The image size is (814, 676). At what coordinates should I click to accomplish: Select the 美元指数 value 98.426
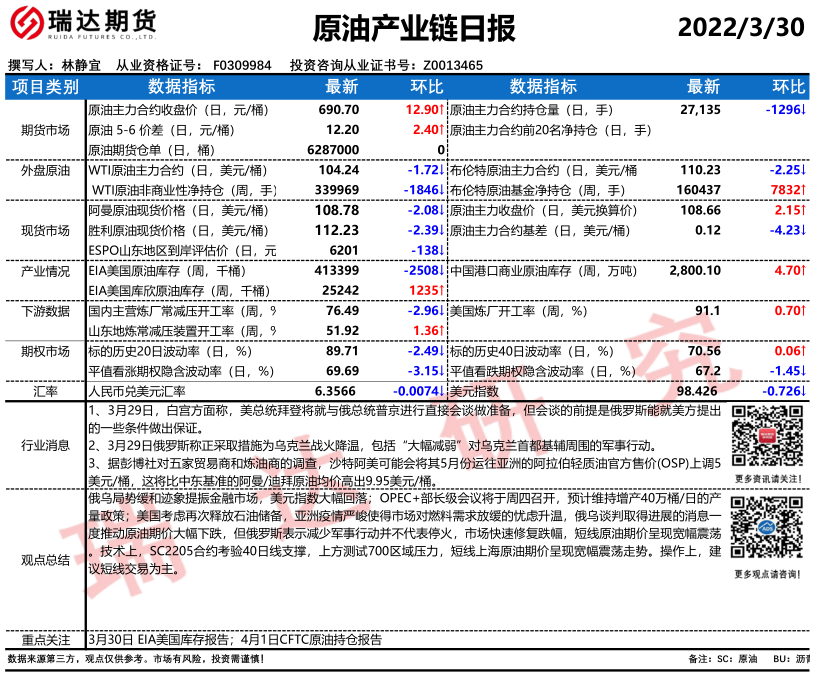pyautogui.click(x=699, y=391)
